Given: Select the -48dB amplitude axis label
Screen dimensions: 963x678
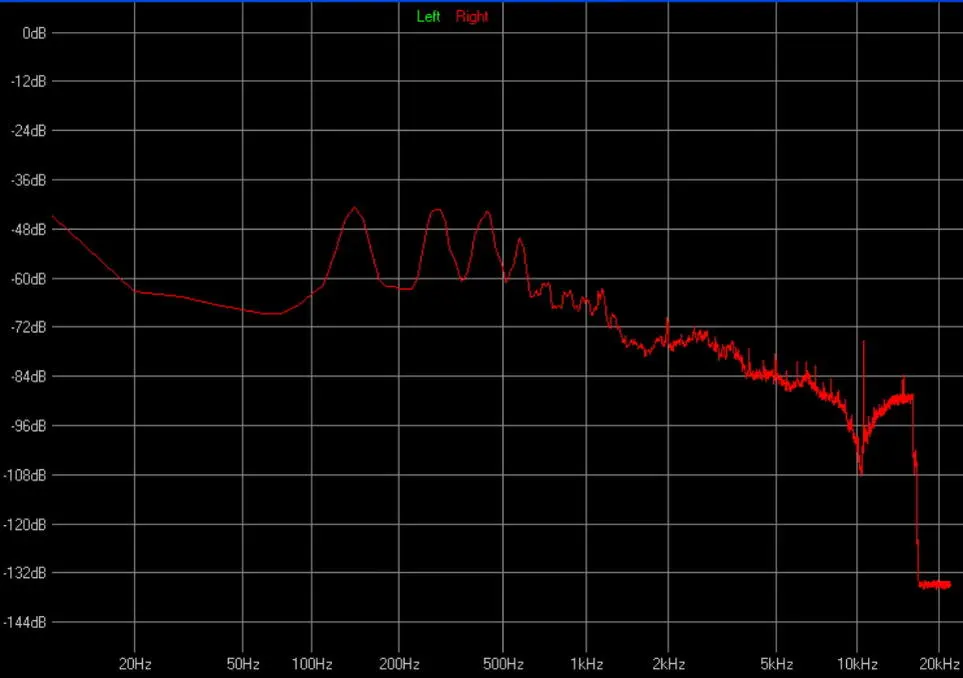Looking at the screenshot, I should point(29,229).
